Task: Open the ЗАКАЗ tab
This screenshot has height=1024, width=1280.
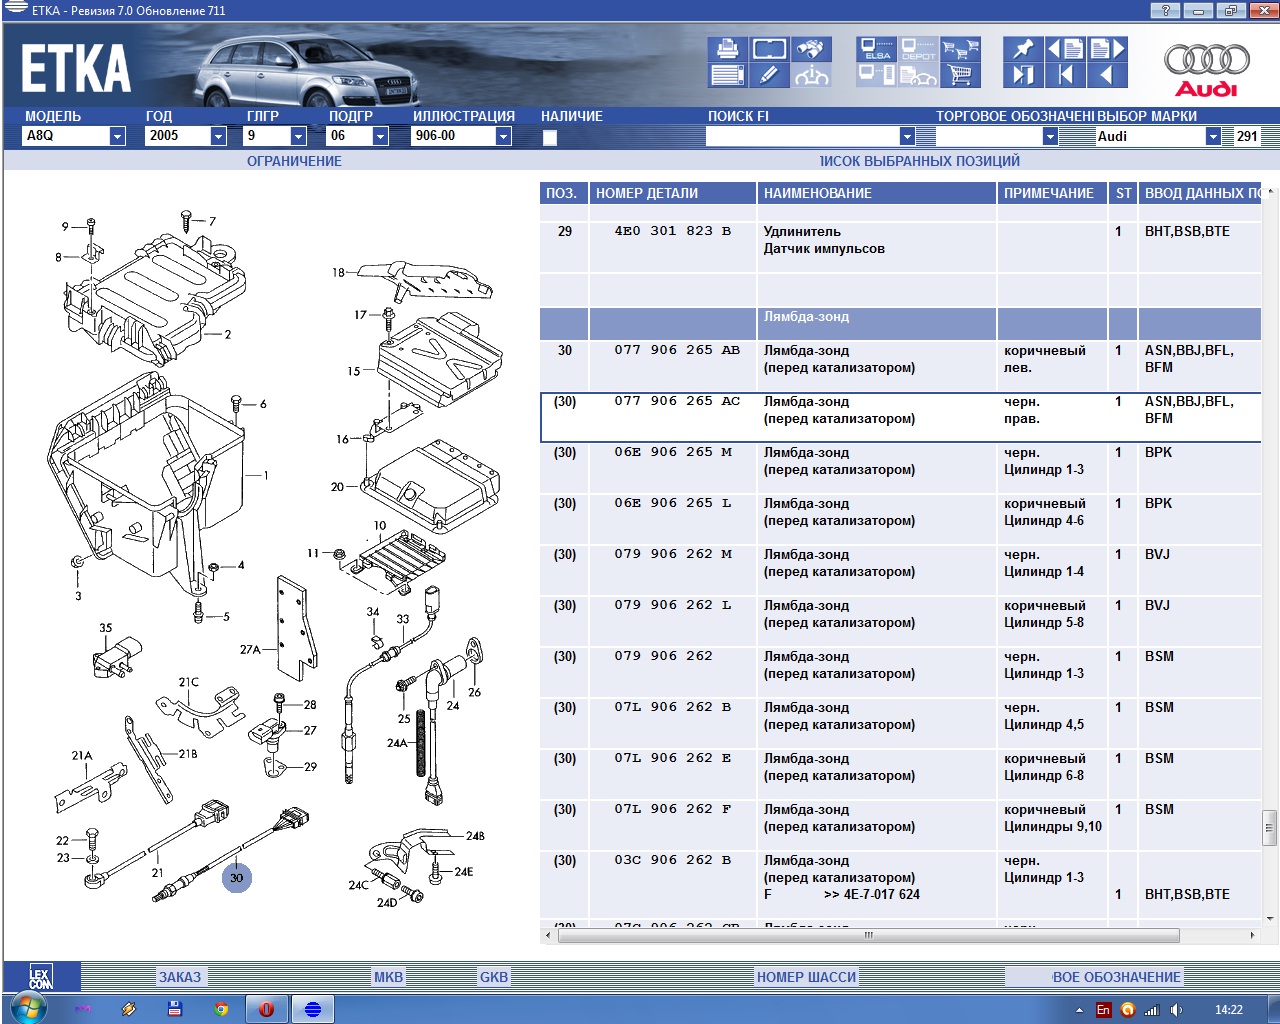Action: tap(180, 977)
